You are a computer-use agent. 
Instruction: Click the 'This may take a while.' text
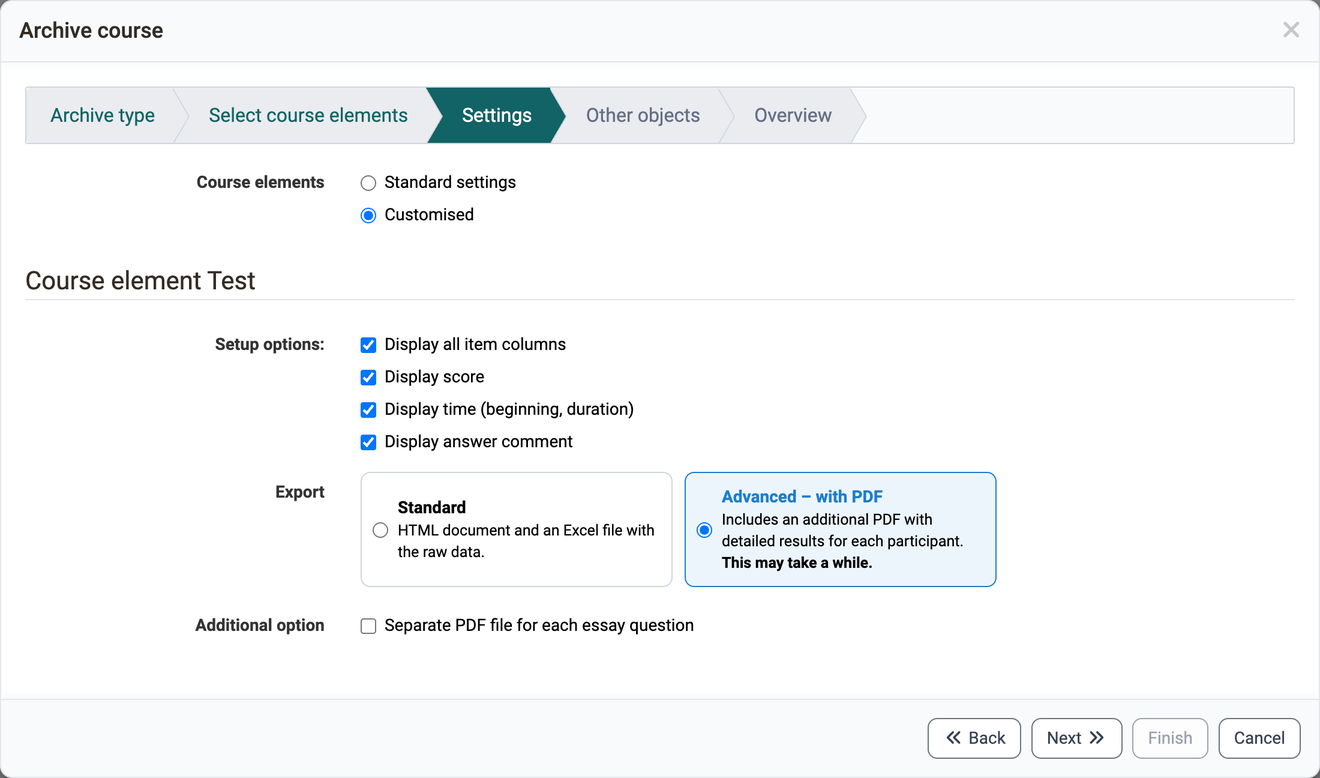tap(797, 563)
